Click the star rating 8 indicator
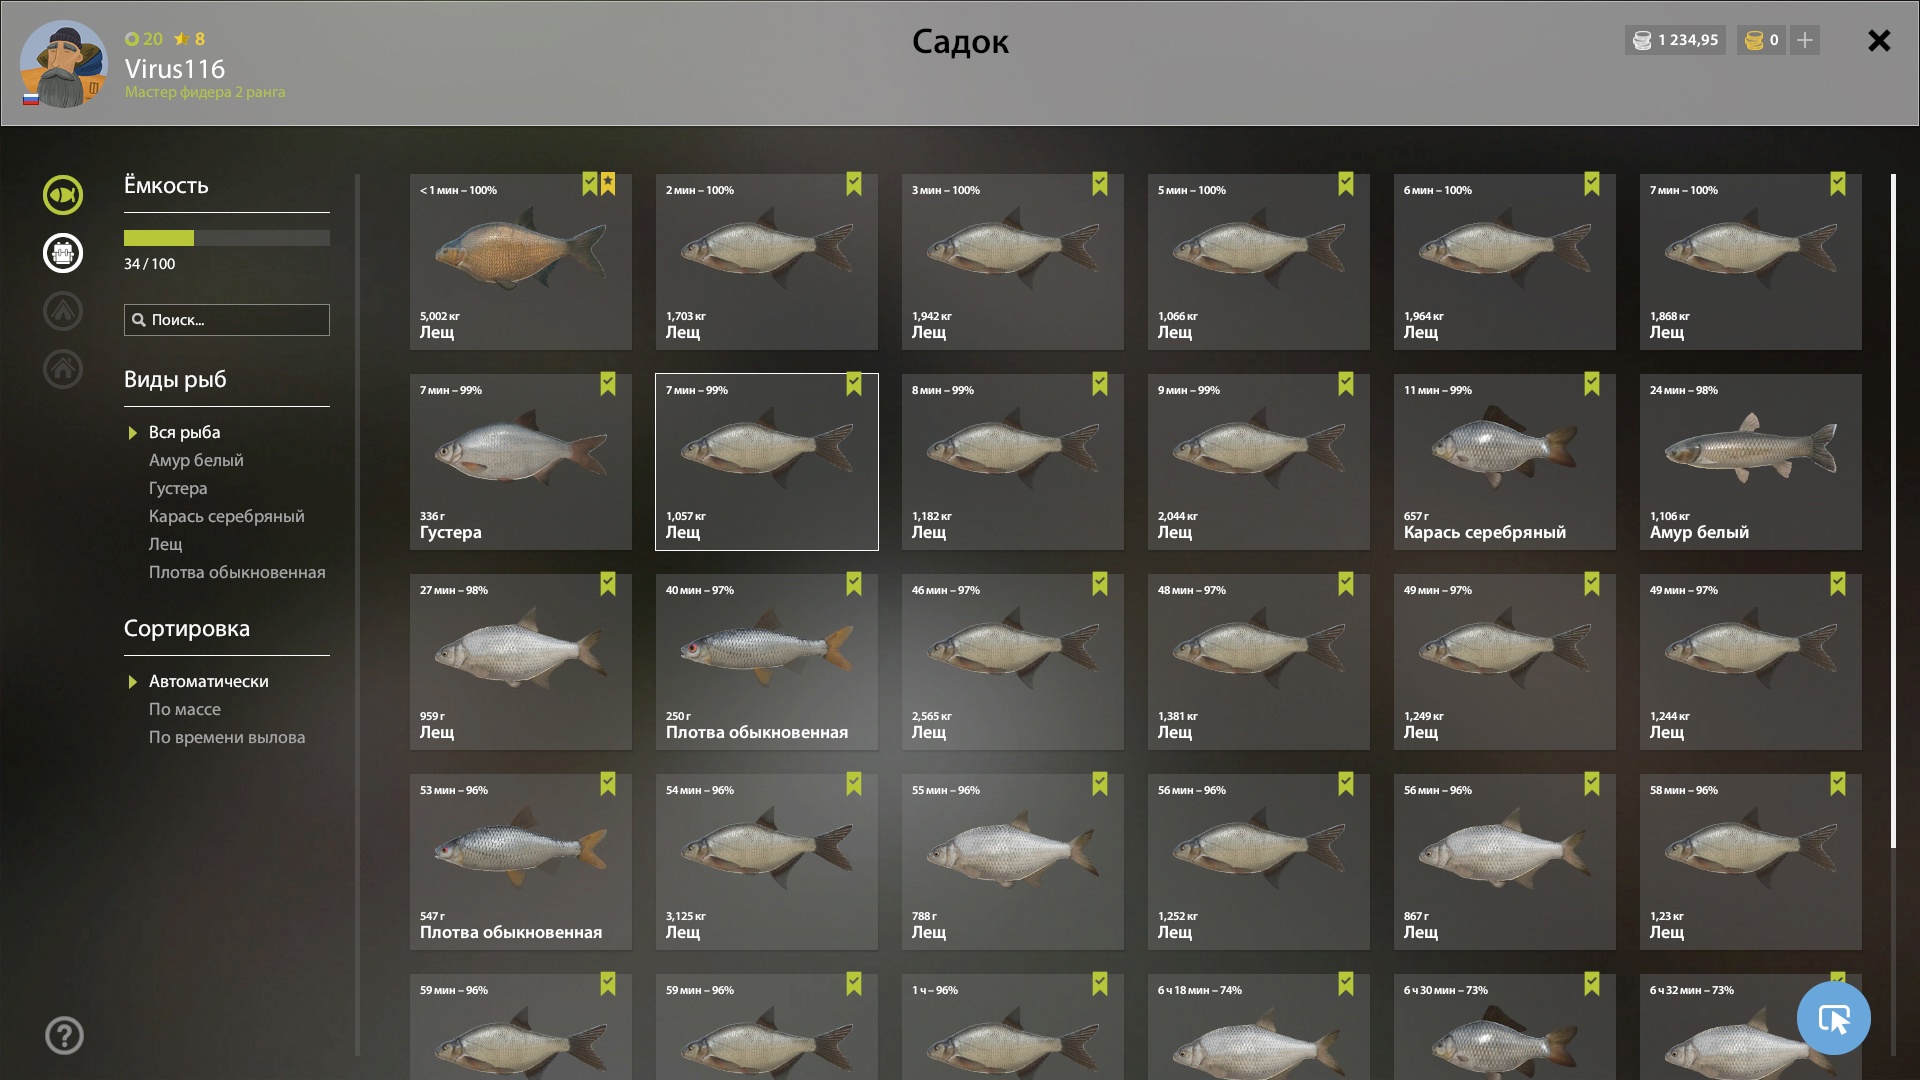The width and height of the screenshot is (1920, 1080). (189, 39)
